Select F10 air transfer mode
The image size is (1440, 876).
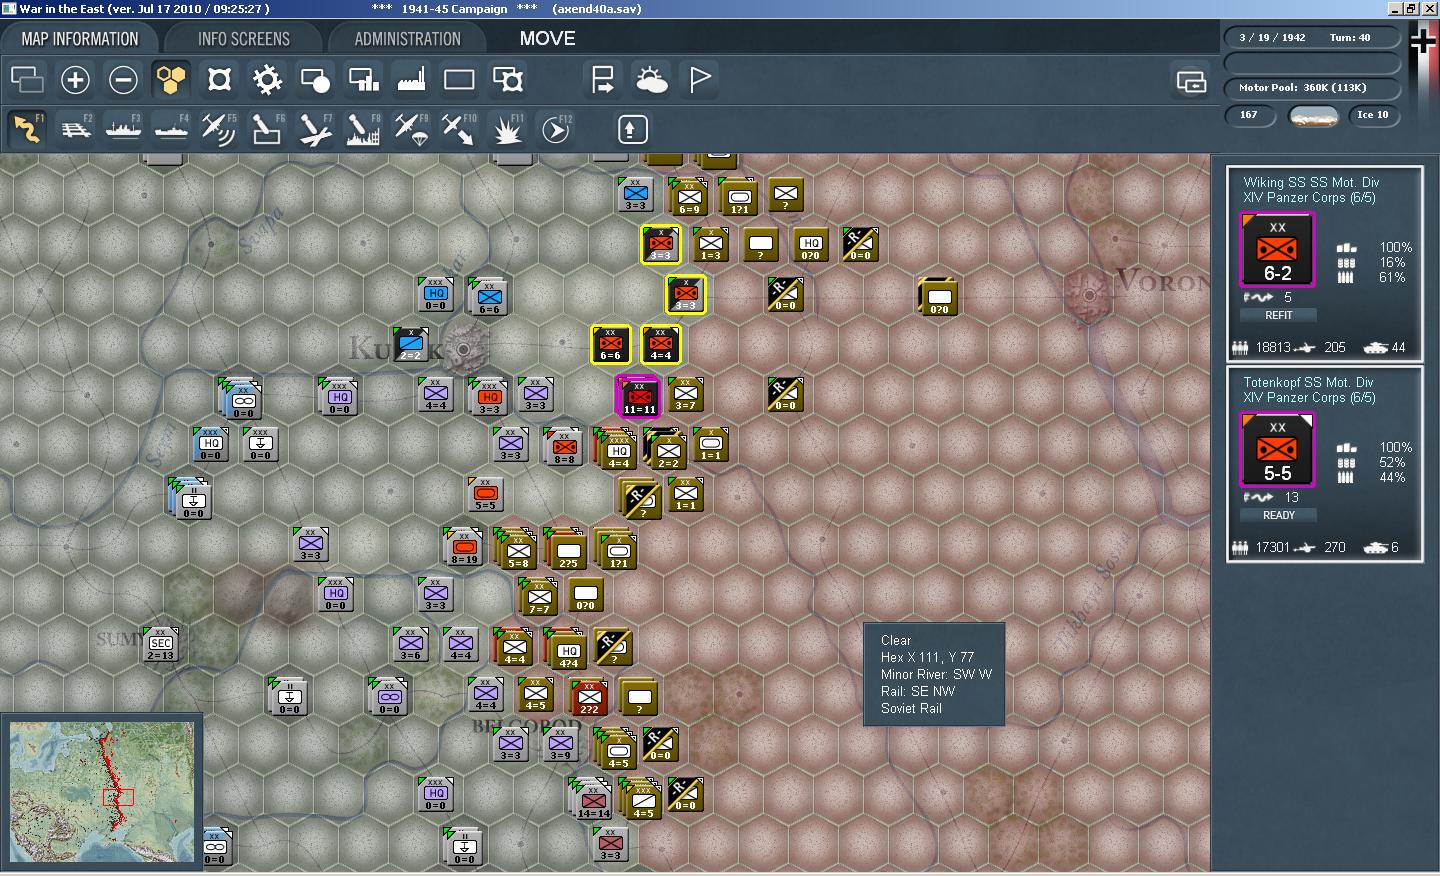click(458, 129)
